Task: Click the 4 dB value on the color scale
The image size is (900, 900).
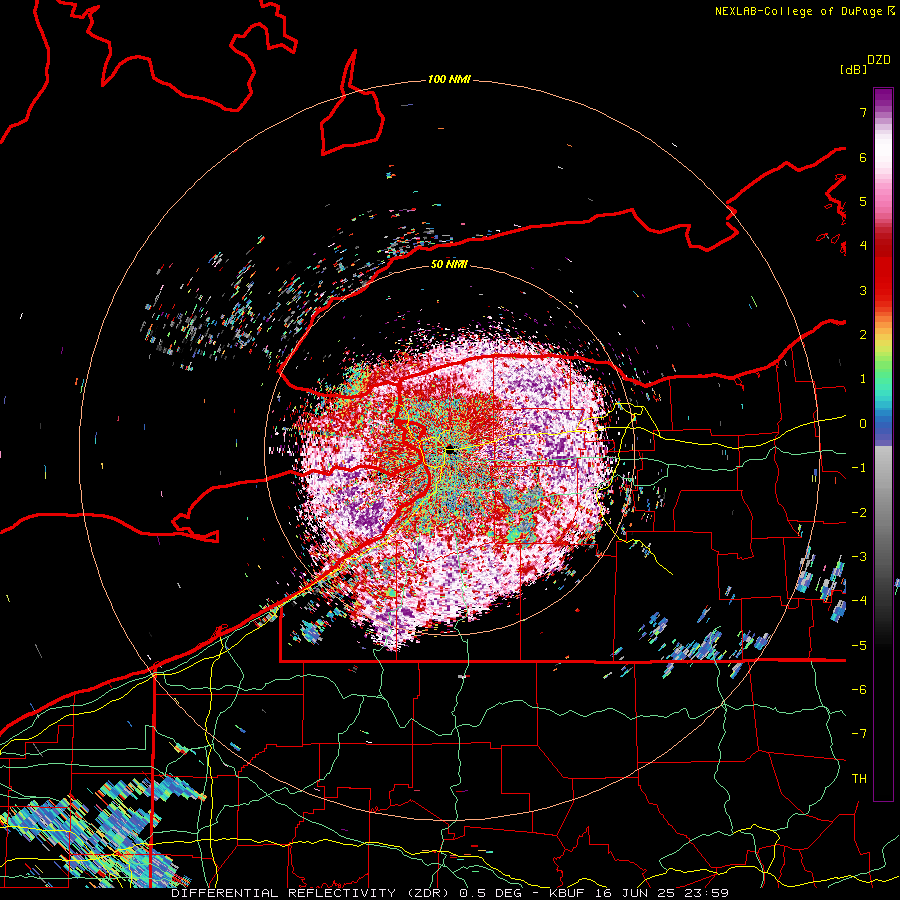Action: (x=863, y=245)
